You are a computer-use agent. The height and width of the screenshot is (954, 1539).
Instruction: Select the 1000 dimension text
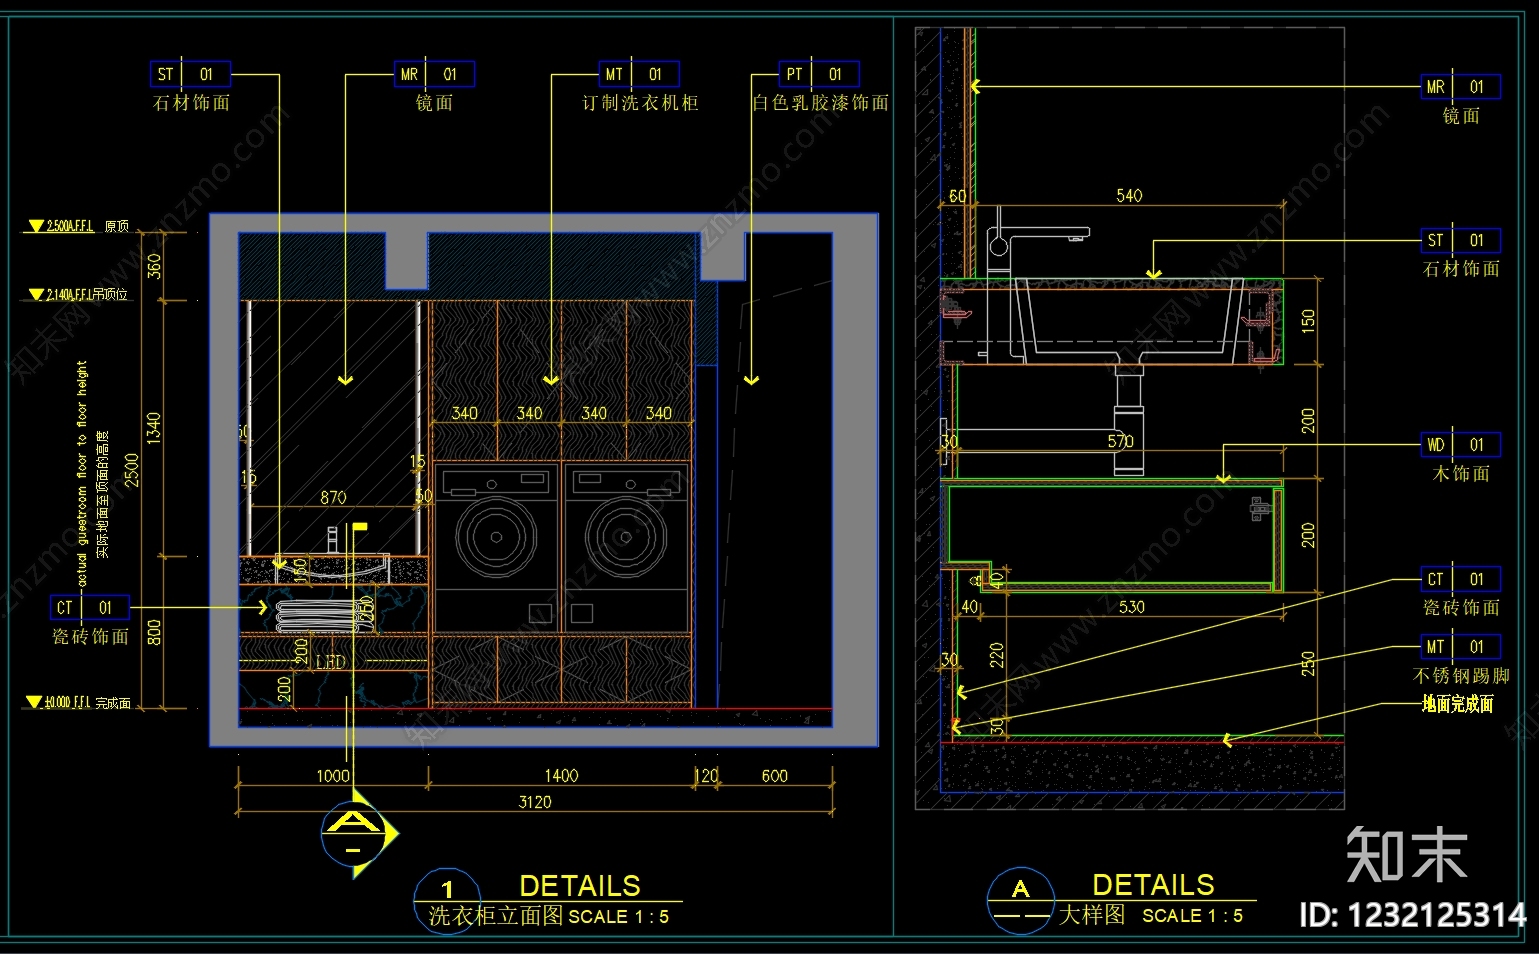[333, 776]
